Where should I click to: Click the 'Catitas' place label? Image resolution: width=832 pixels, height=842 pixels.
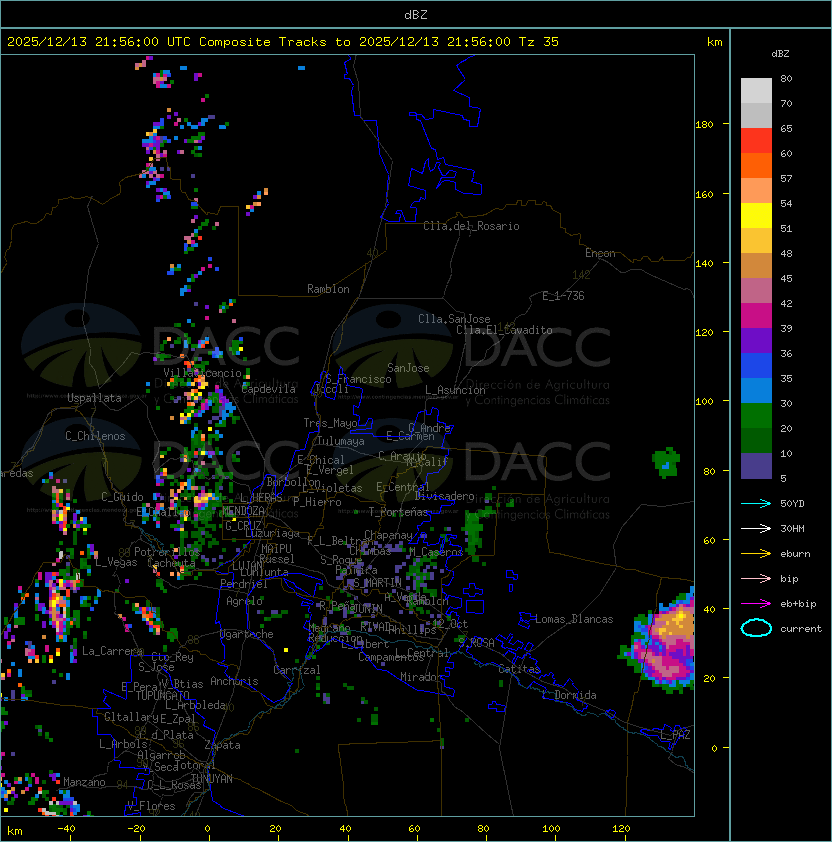pos(519,669)
